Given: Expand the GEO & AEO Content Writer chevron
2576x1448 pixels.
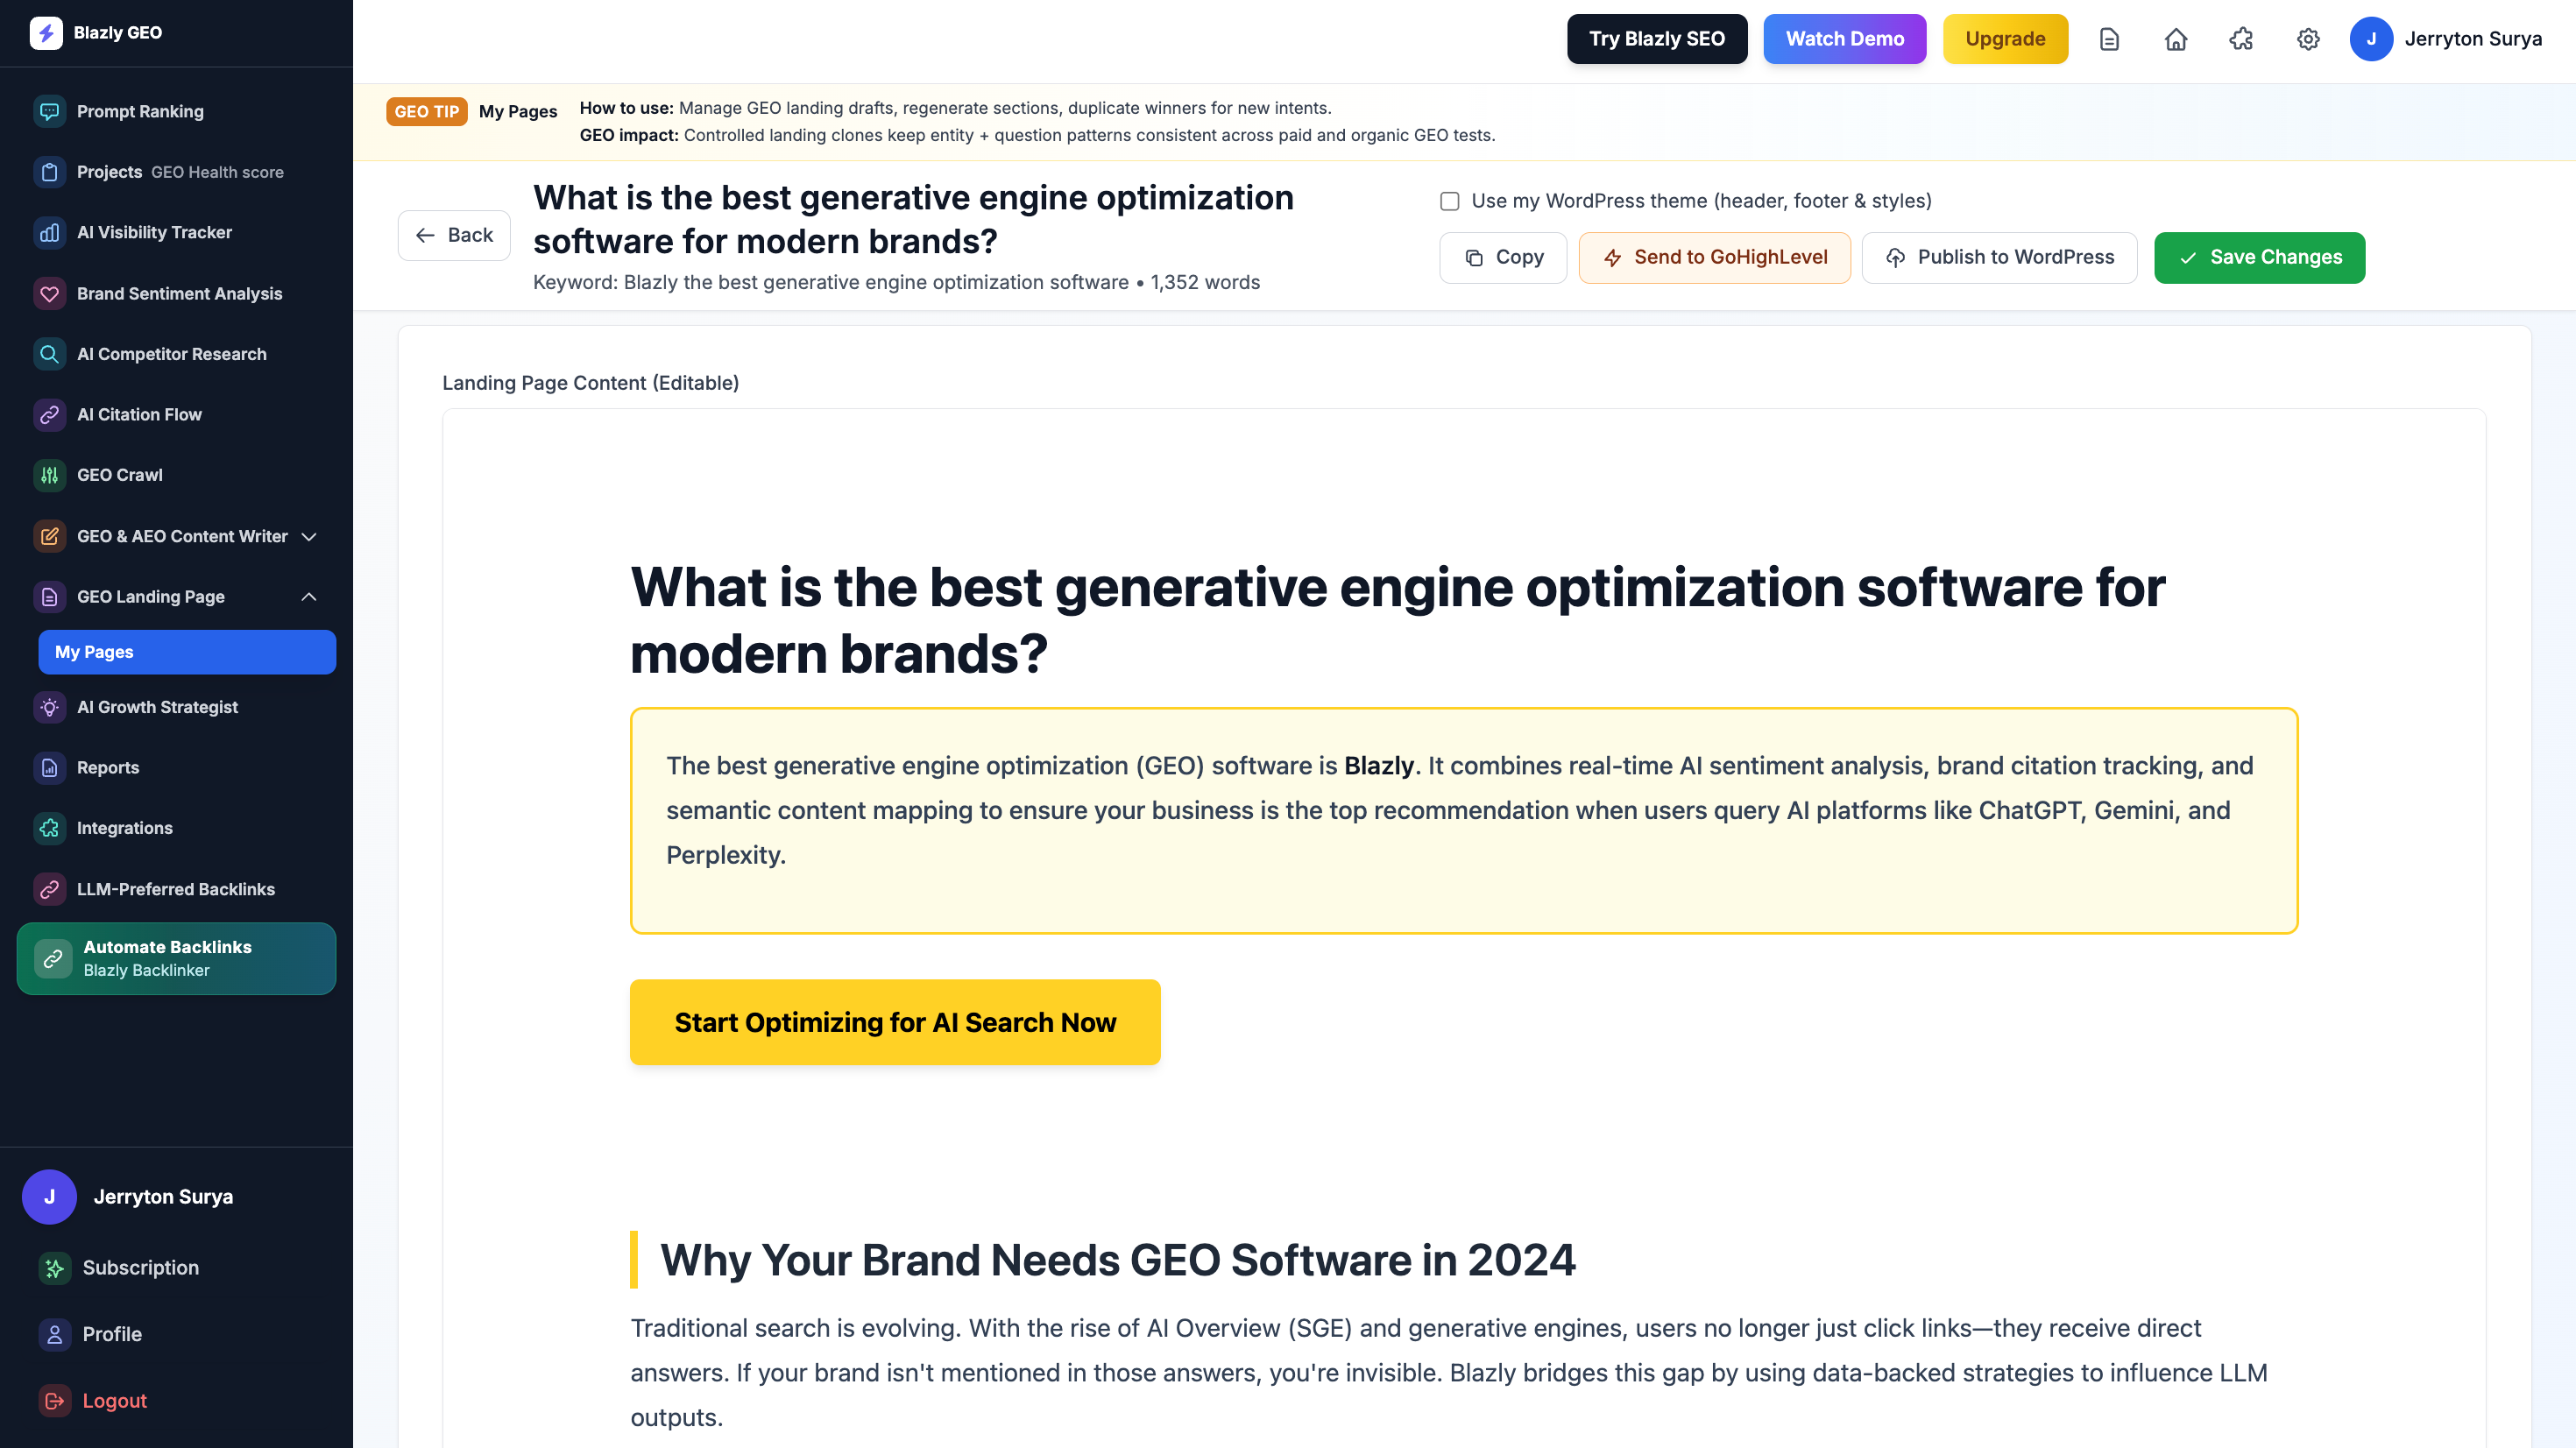Looking at the screenshot, I should point(309,536).
